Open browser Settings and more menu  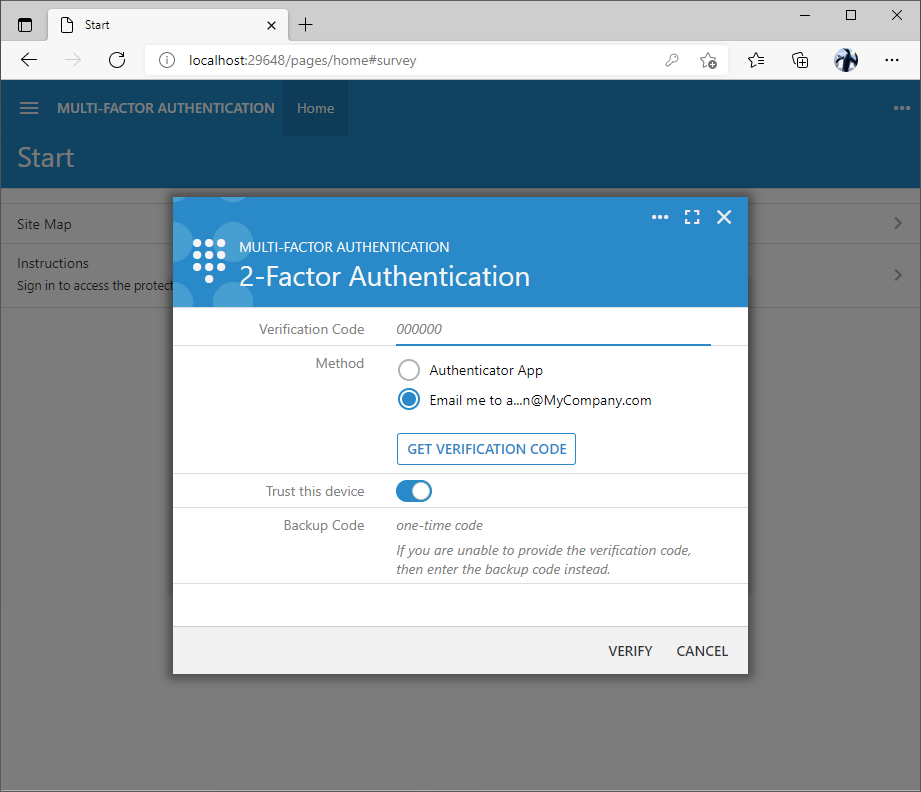coord(892,60)
